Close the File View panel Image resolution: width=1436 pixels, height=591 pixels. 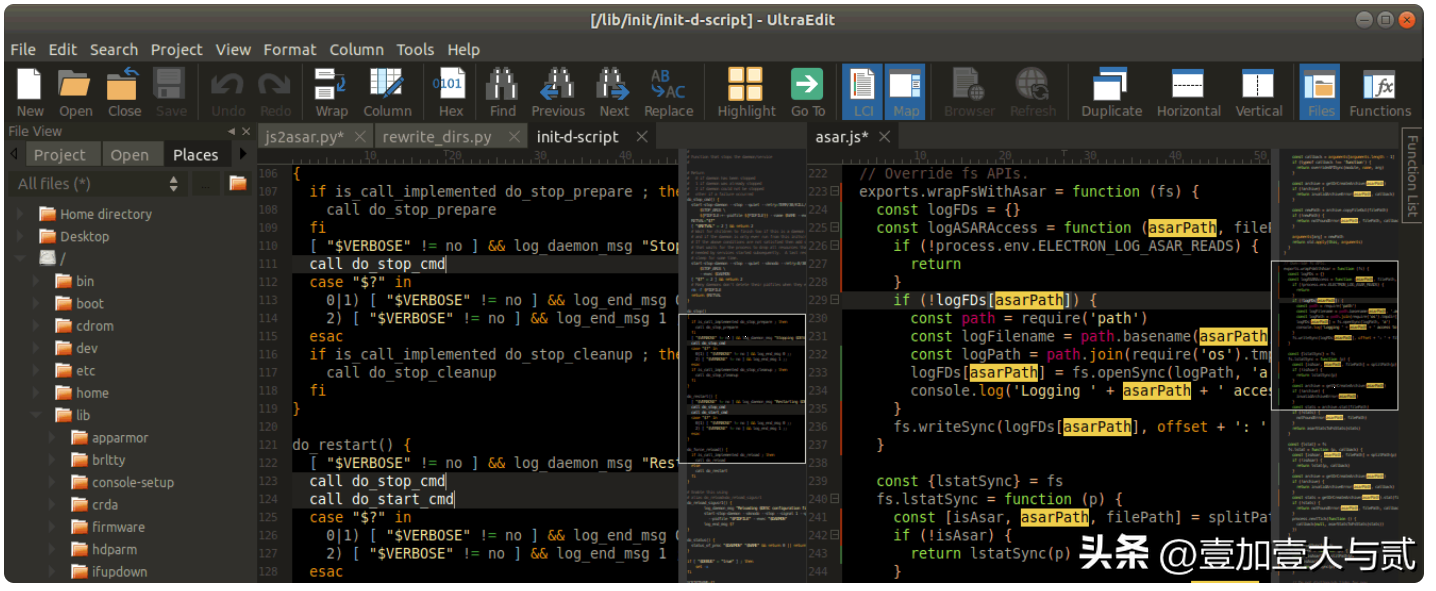(x=246, y=132)
